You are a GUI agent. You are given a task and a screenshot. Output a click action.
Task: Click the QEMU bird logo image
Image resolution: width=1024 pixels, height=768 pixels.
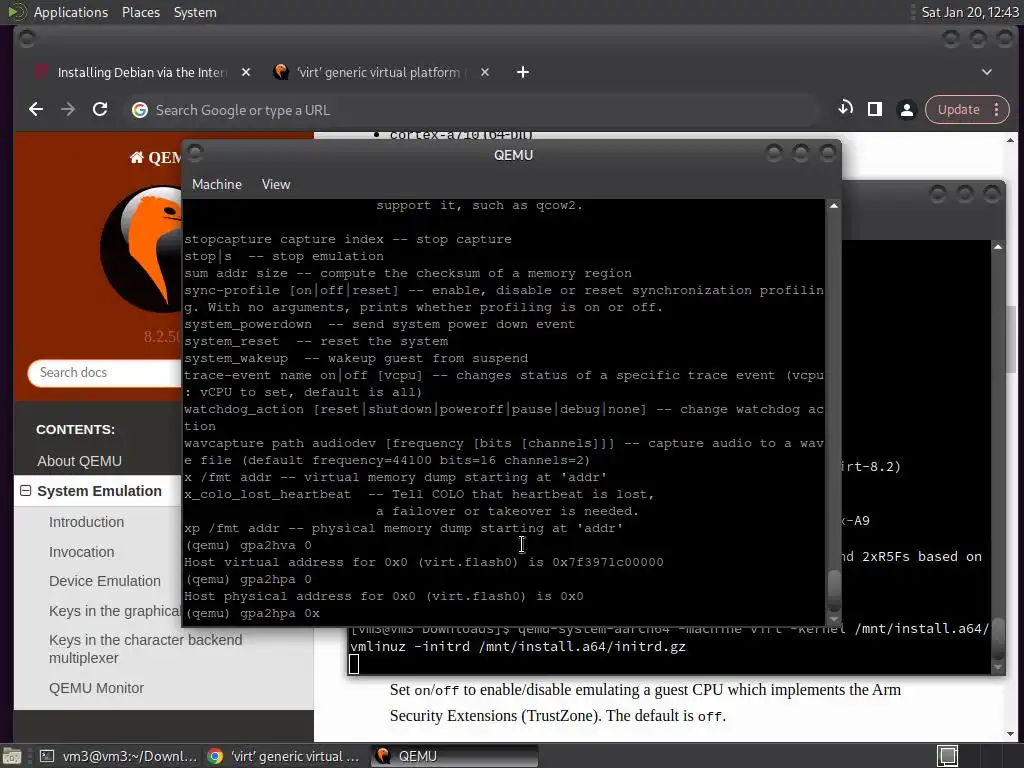(x=140, y=250)
